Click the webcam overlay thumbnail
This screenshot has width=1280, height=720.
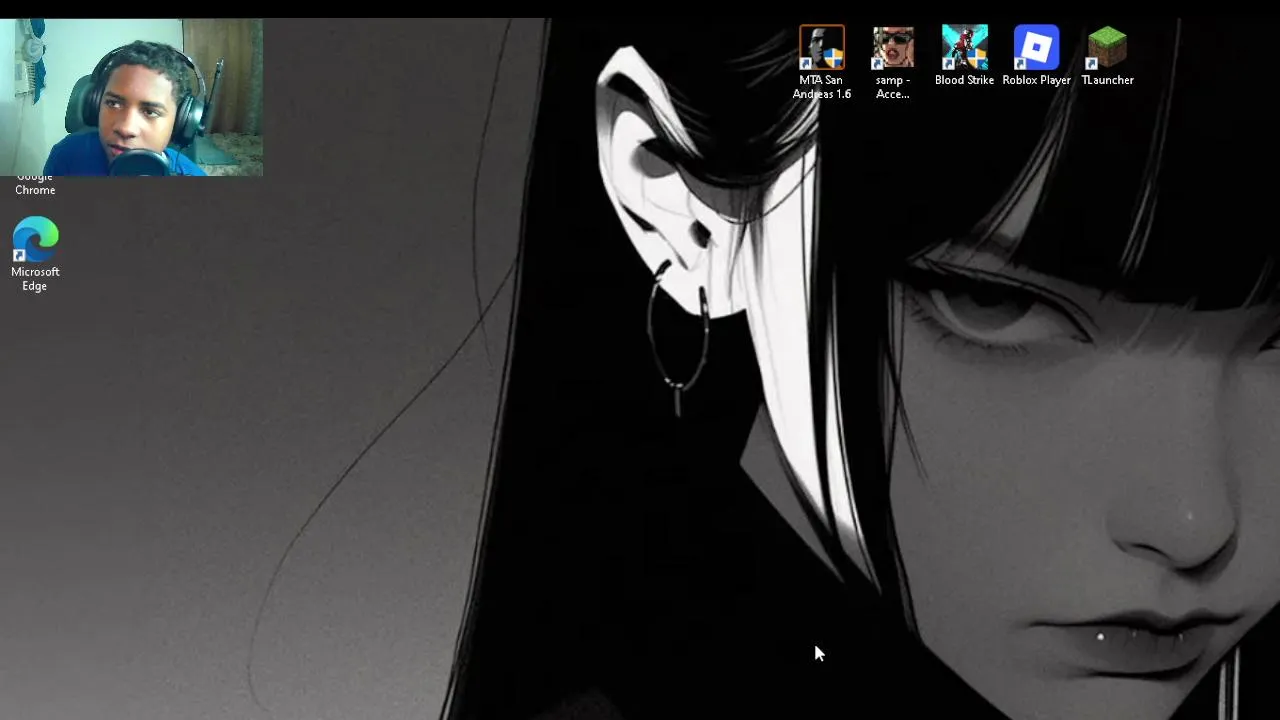pos(131,98)
